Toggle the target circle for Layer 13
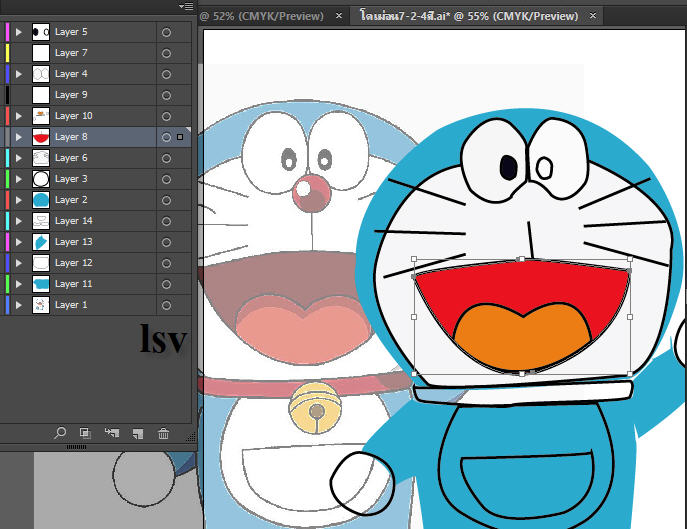The image size is (687, 529). [x=166, y=242]
